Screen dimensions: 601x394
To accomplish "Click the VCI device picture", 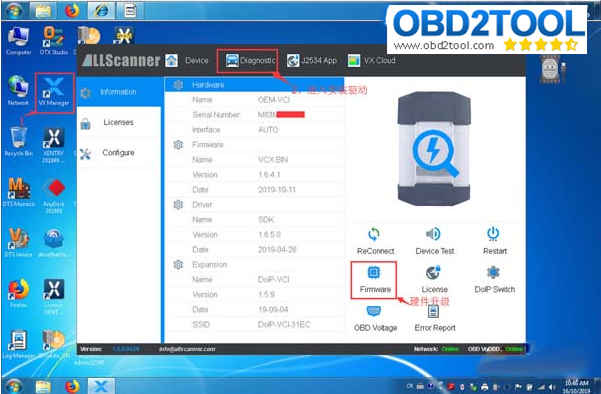I will point(434,149).
